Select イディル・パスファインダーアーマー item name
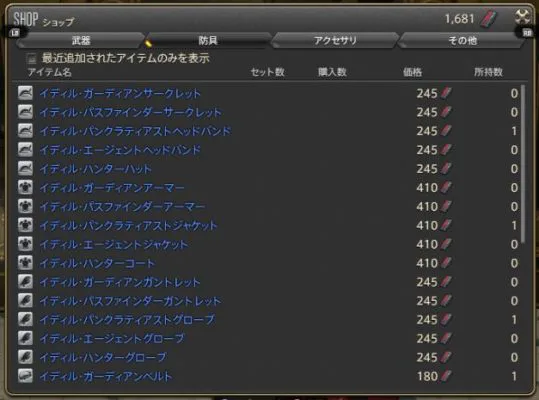Image resolution: width=539 pixels, height=400 pixels. (x=122, y=207)
